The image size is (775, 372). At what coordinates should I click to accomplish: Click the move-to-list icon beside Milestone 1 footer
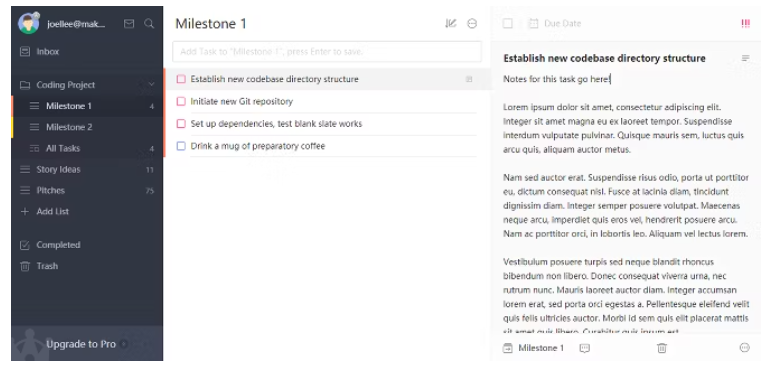pos(508,348)
